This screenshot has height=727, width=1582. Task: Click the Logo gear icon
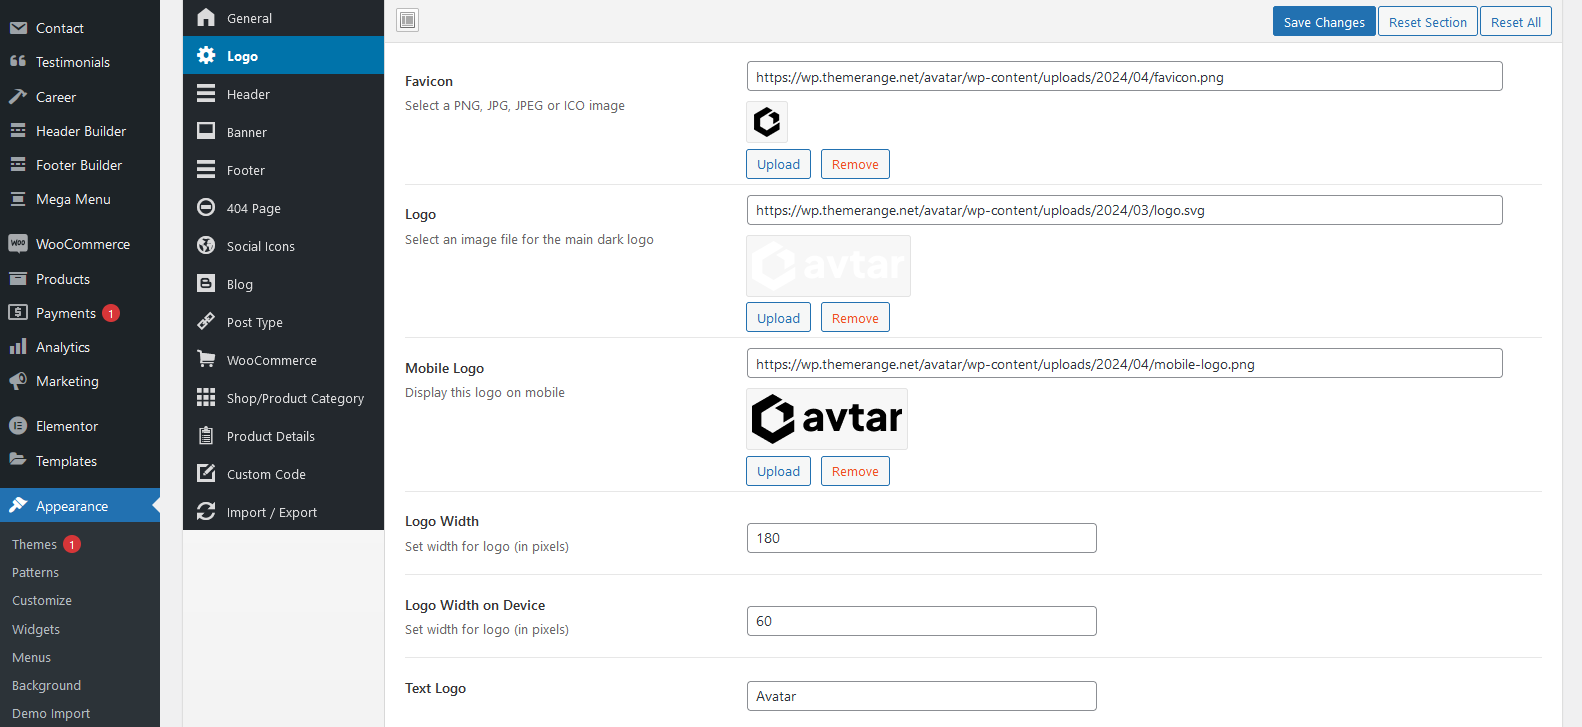click(x=206, y=56)
